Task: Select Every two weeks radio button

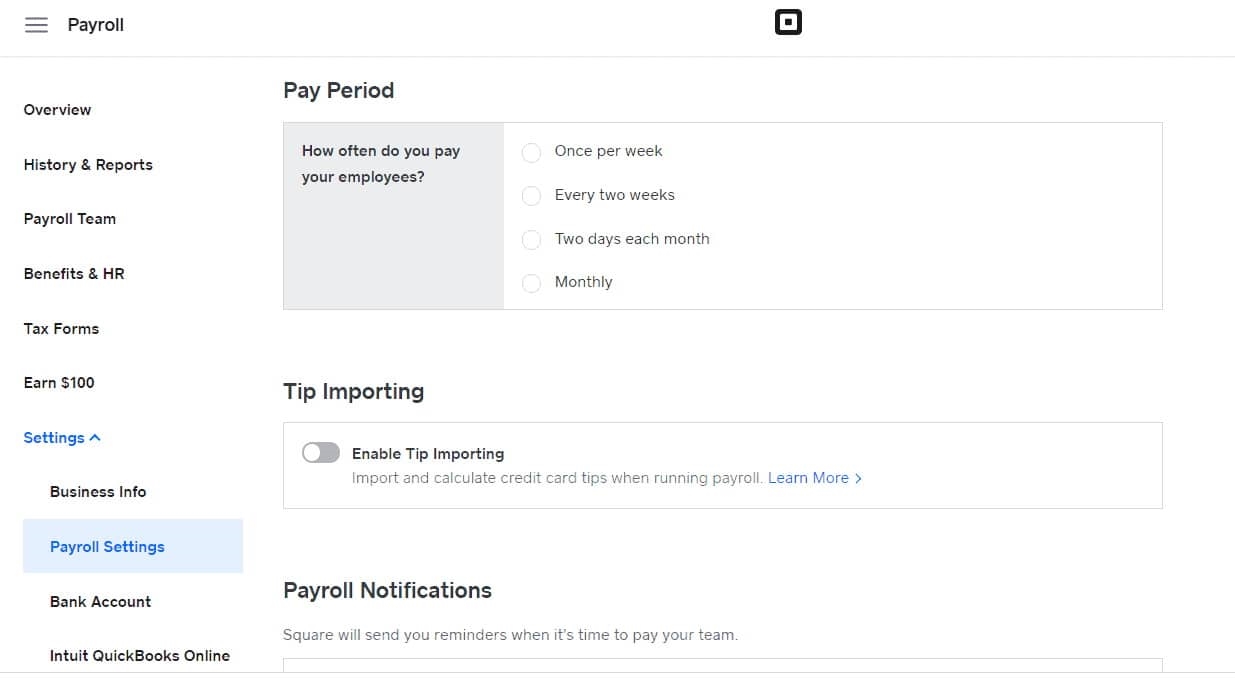Action: tap(532, 196)
